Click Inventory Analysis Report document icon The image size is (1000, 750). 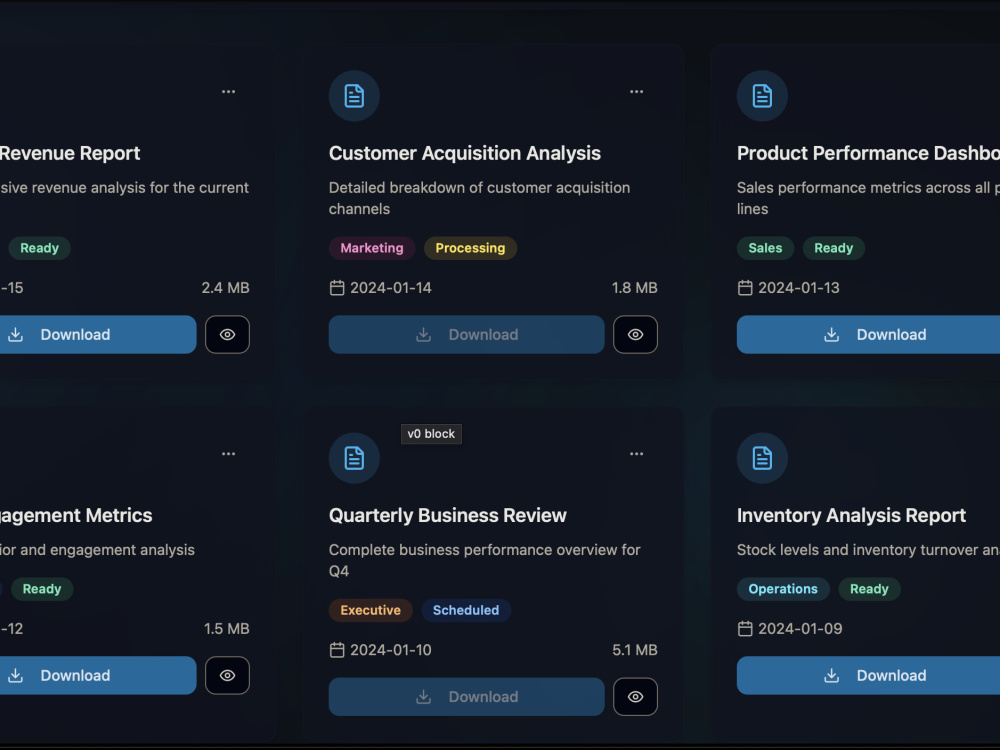point(762,458)
